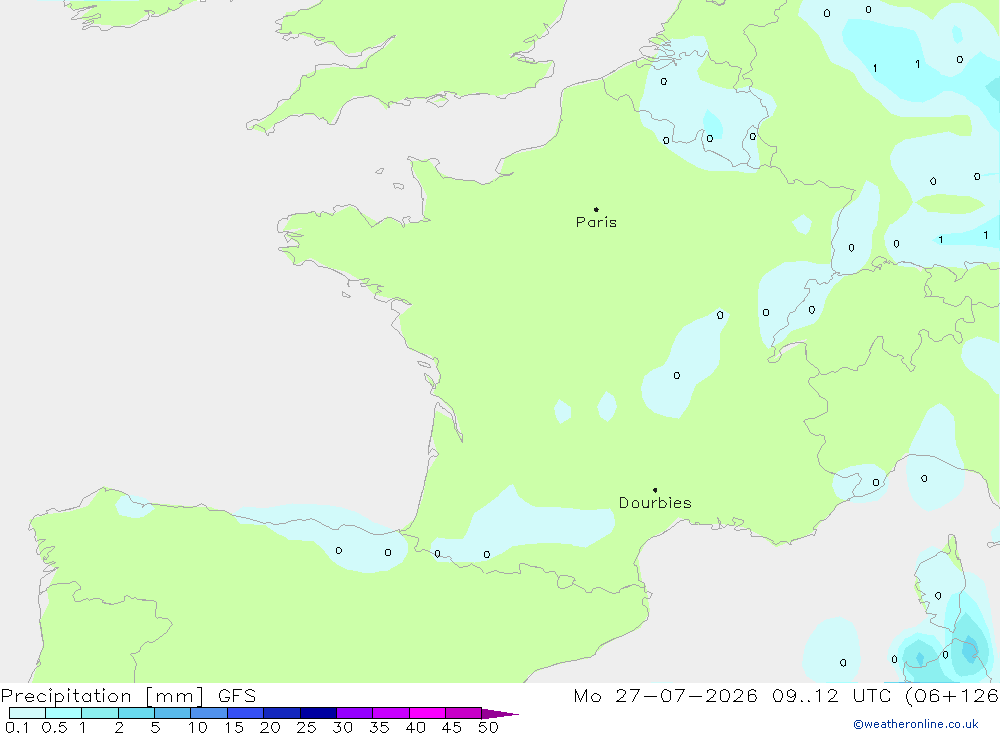This screenshot has width=1000, height=733.
Task: Select the 0.1 mm legend color swatch
Action: click(x=27, y=713)
